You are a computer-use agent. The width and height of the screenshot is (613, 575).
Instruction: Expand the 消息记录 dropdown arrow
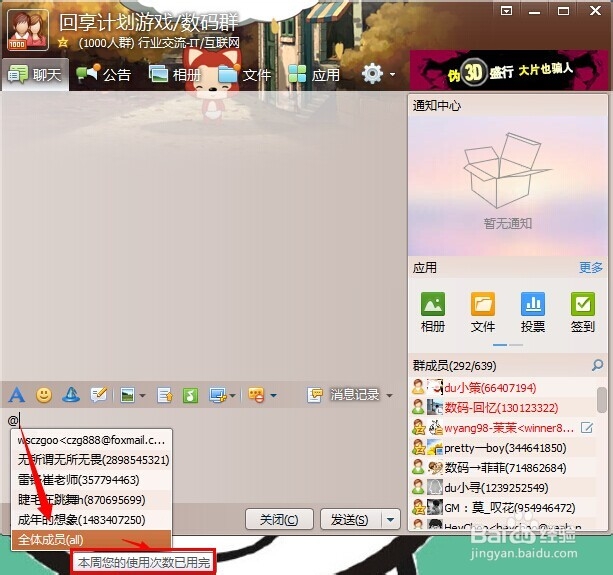[x=389, y=396]
